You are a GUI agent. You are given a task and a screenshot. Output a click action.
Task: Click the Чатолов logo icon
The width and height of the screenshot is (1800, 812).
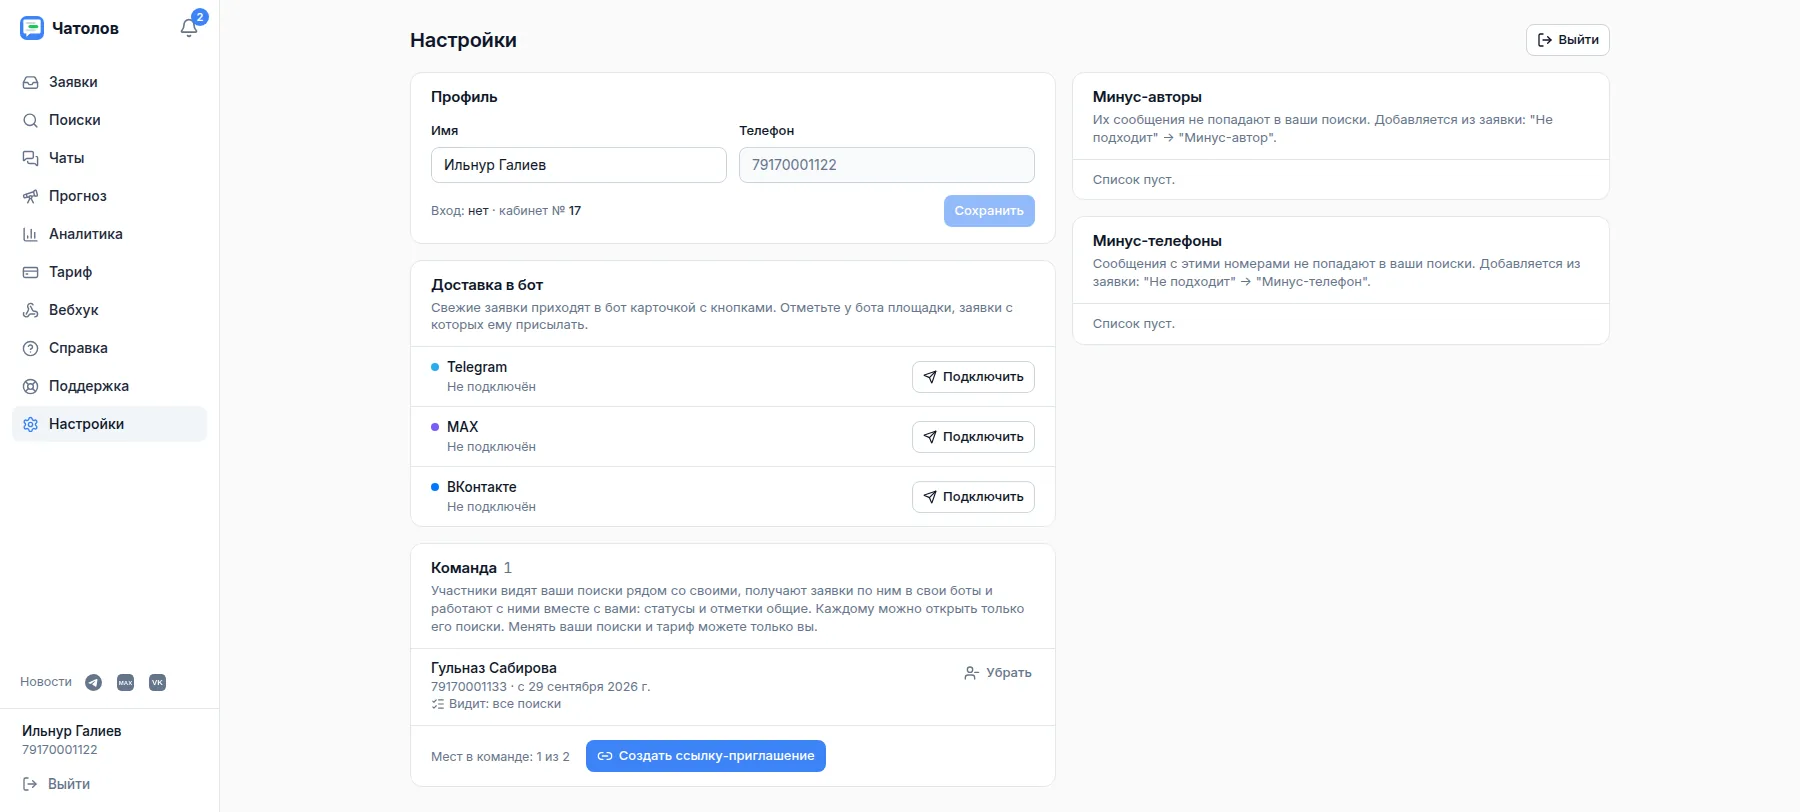pyautogui.click(x=32, y=28)
